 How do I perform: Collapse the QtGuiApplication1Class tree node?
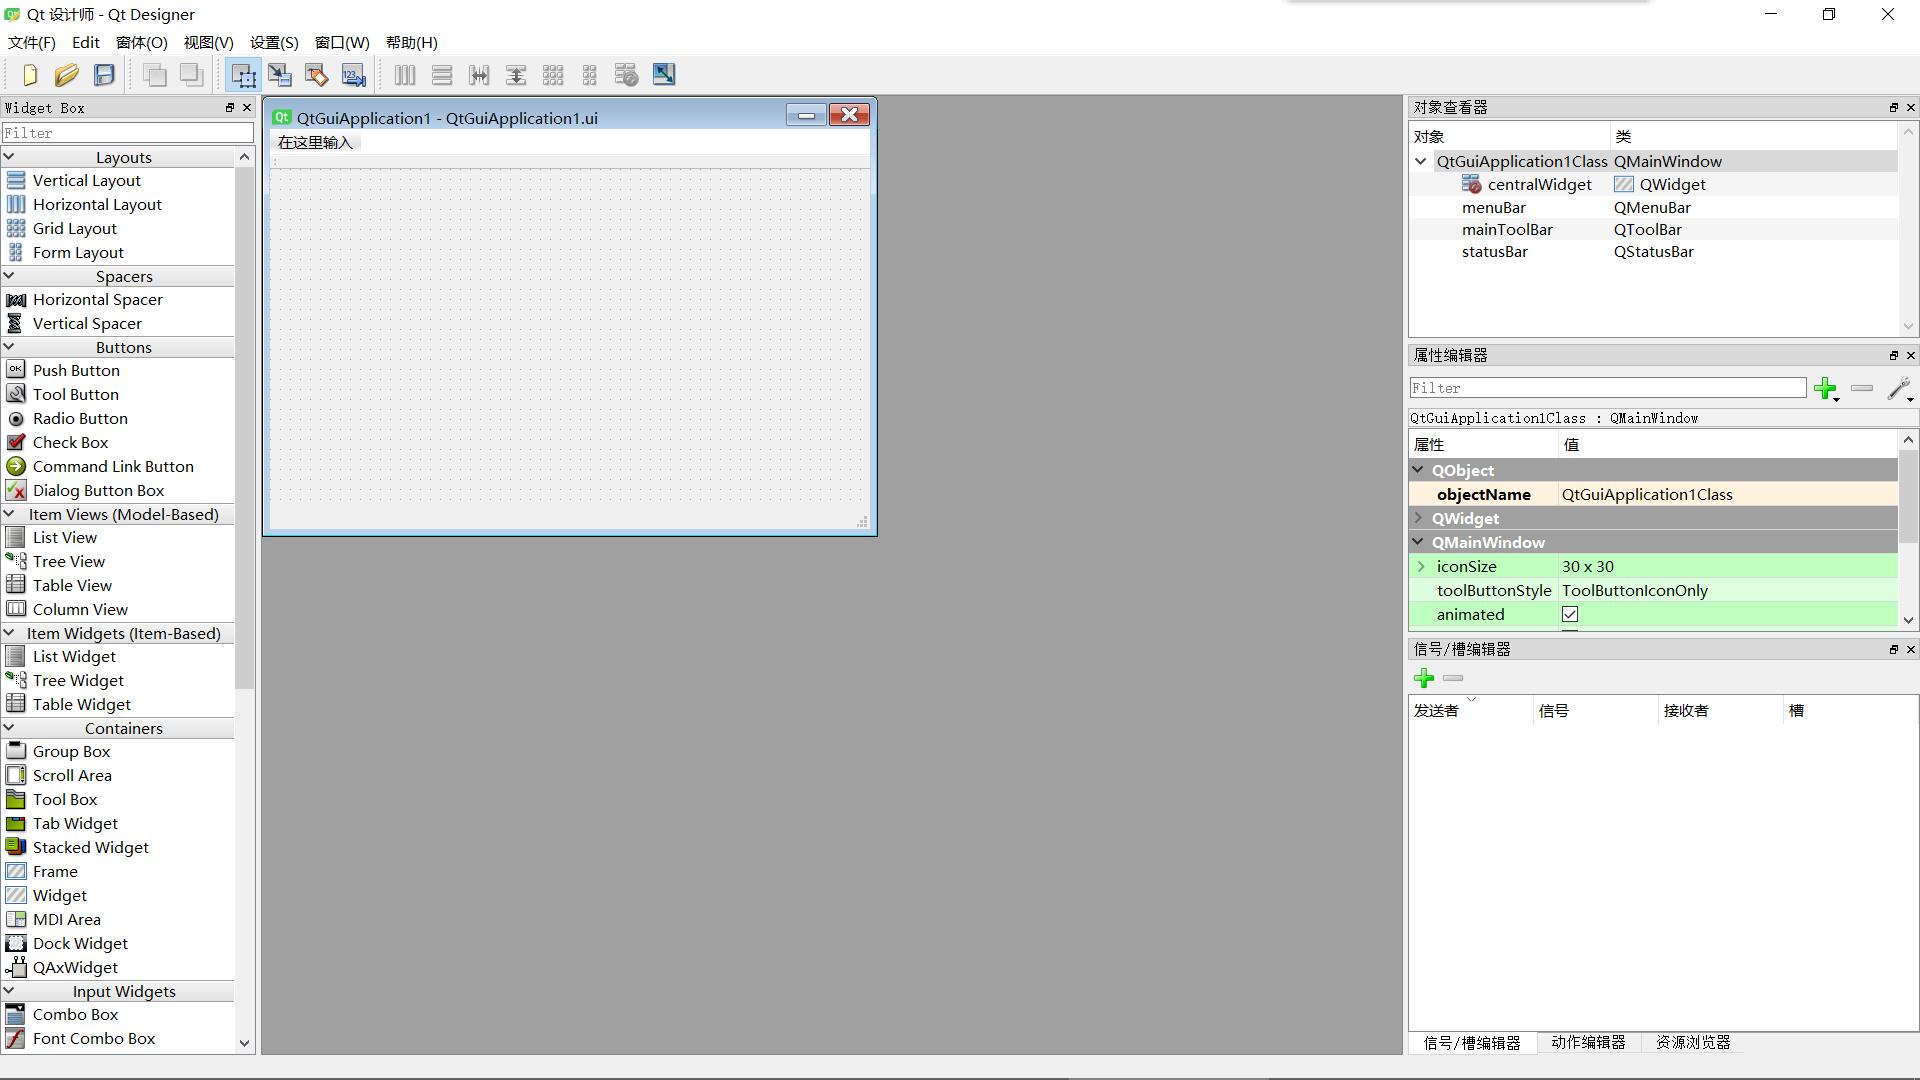1420,161
